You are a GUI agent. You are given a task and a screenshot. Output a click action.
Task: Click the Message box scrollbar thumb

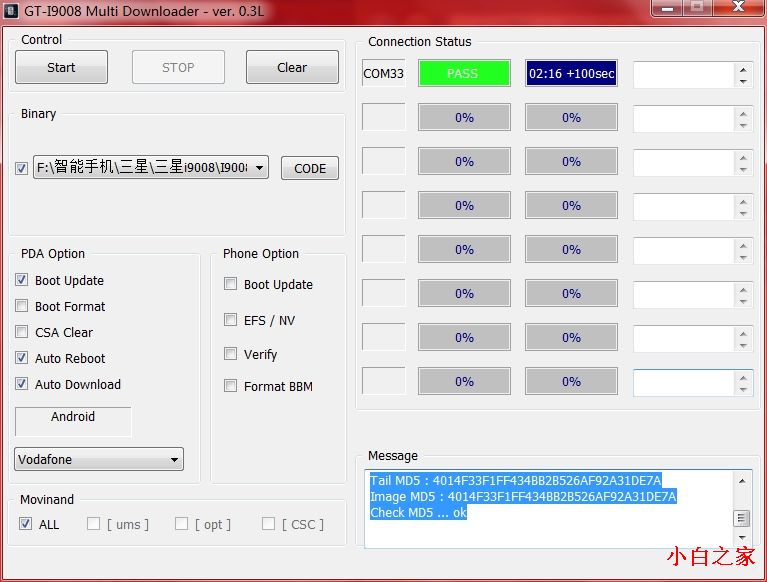[x=742, y=518]
